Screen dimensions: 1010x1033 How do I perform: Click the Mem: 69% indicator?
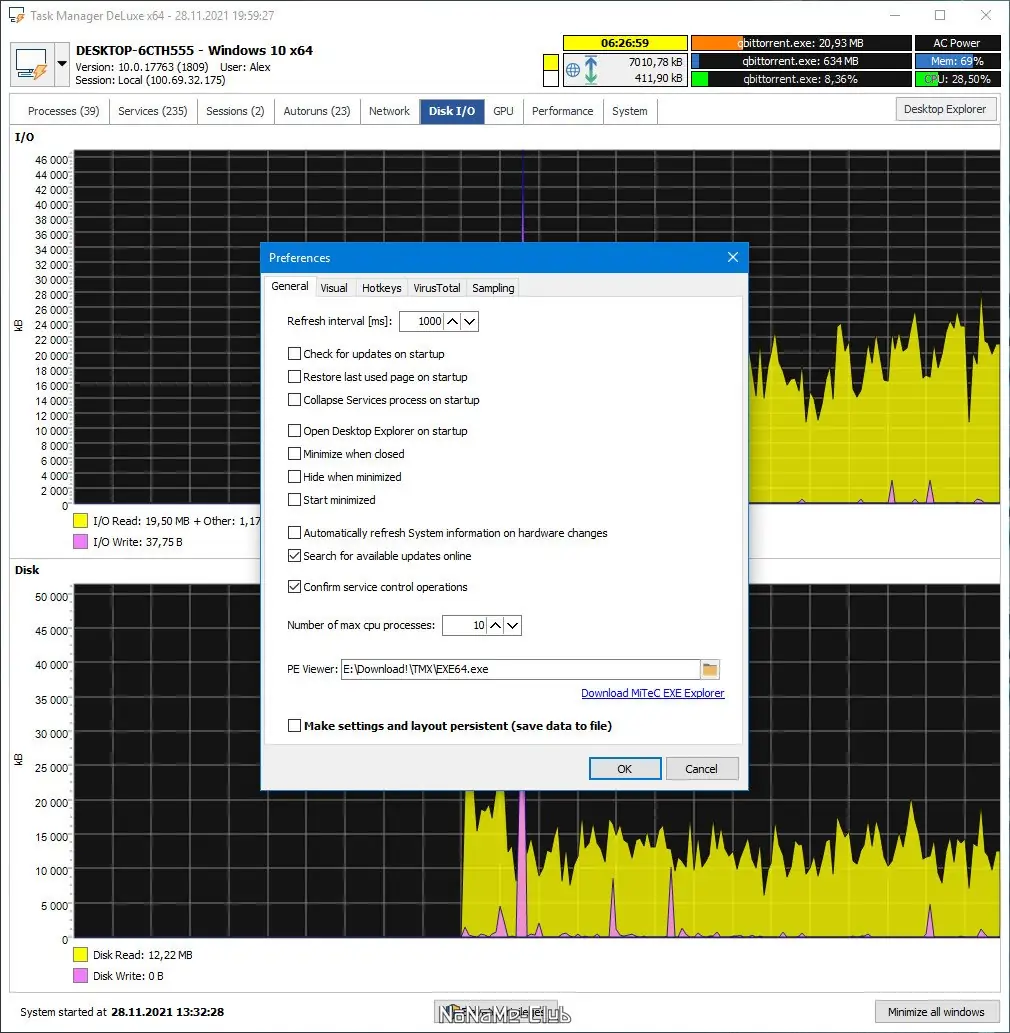(x=957, y=61)
